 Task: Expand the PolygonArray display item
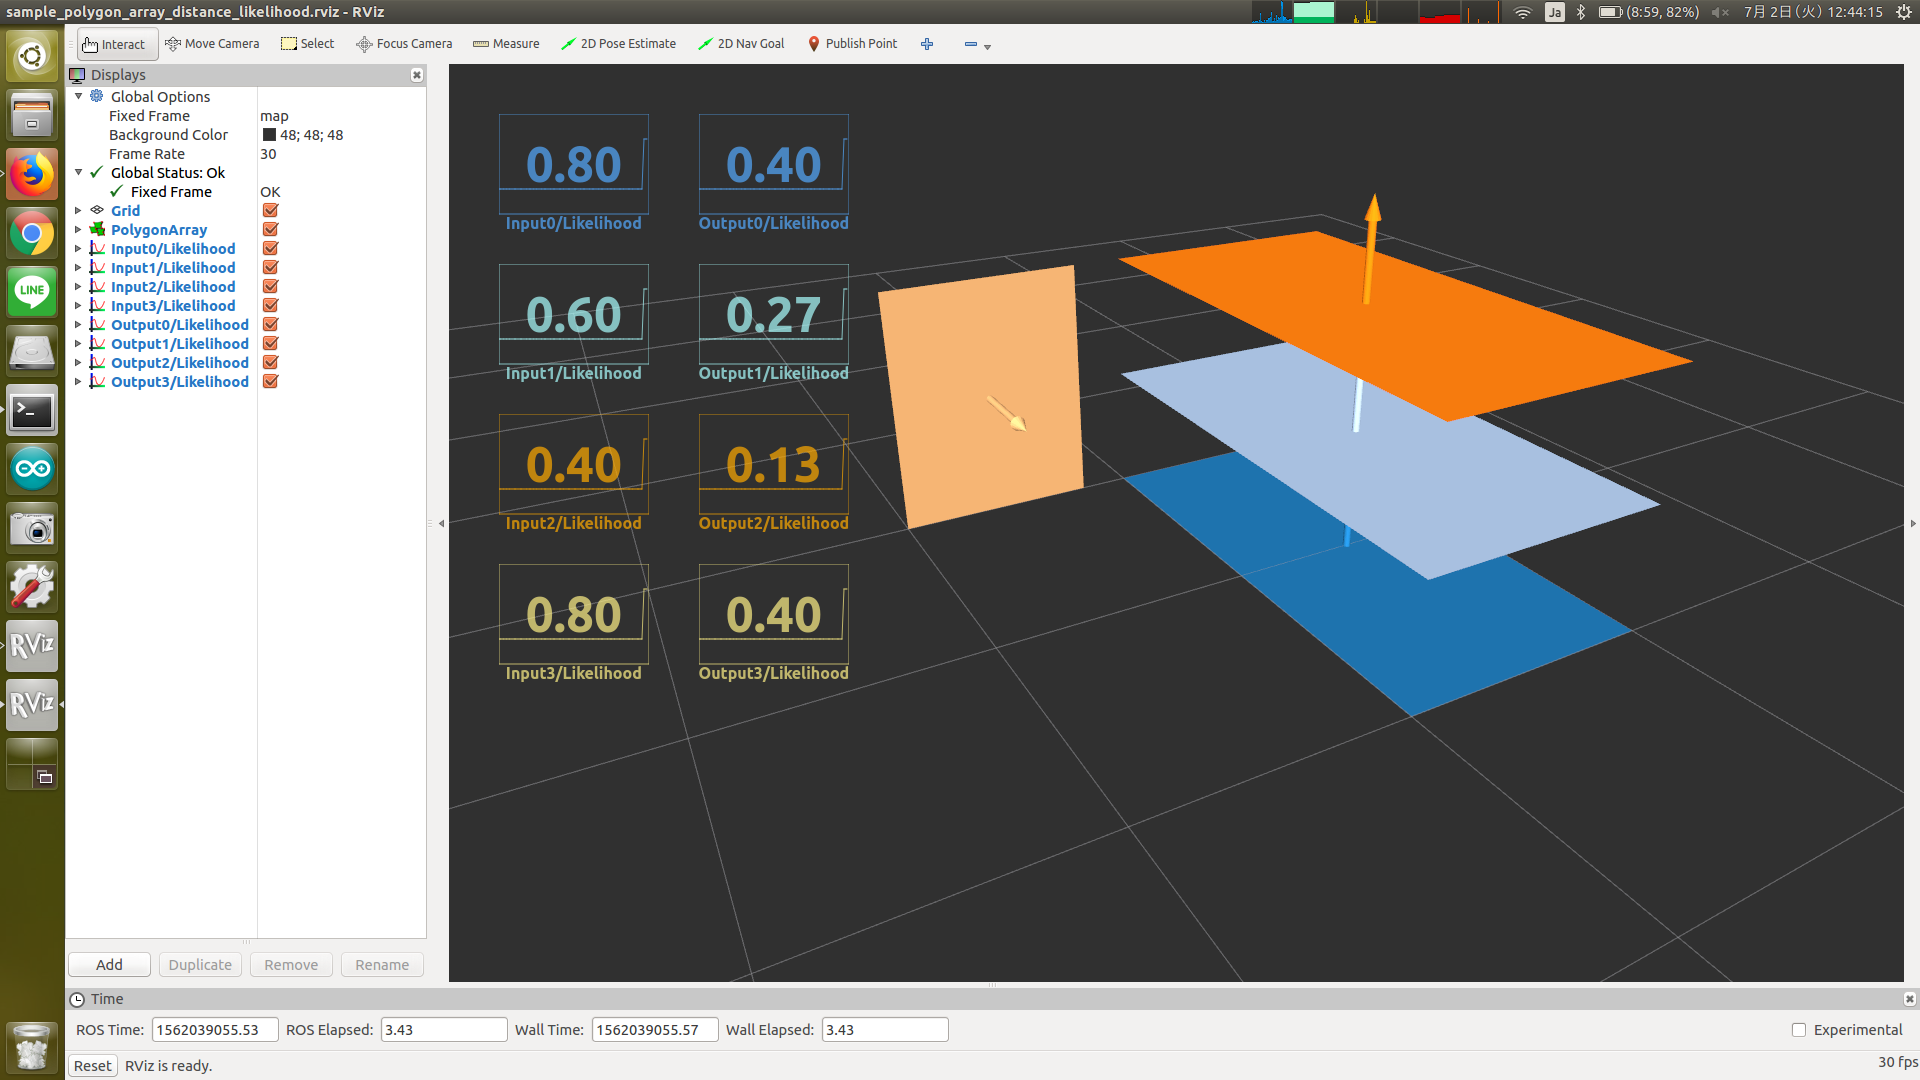click(78, 230)
